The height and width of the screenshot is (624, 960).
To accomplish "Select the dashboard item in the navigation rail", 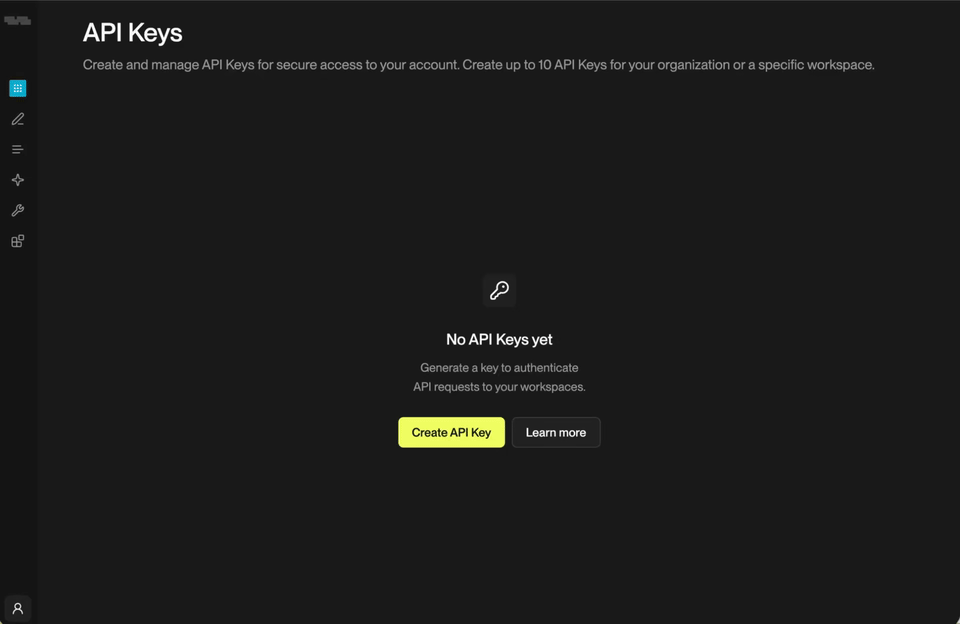I will tap(17, 88).
